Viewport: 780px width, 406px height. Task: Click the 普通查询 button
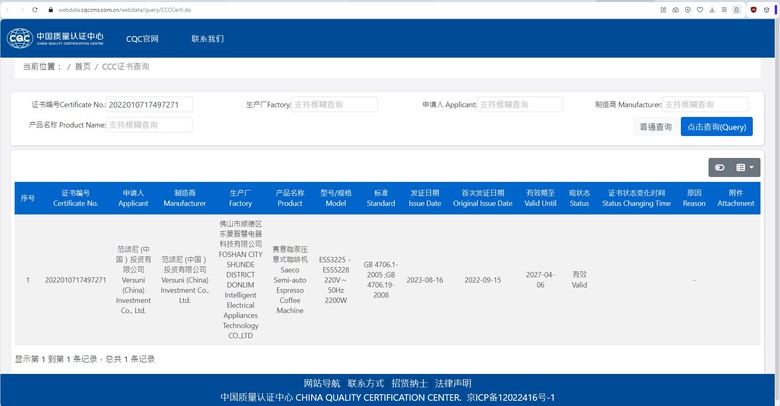(656, 127)
